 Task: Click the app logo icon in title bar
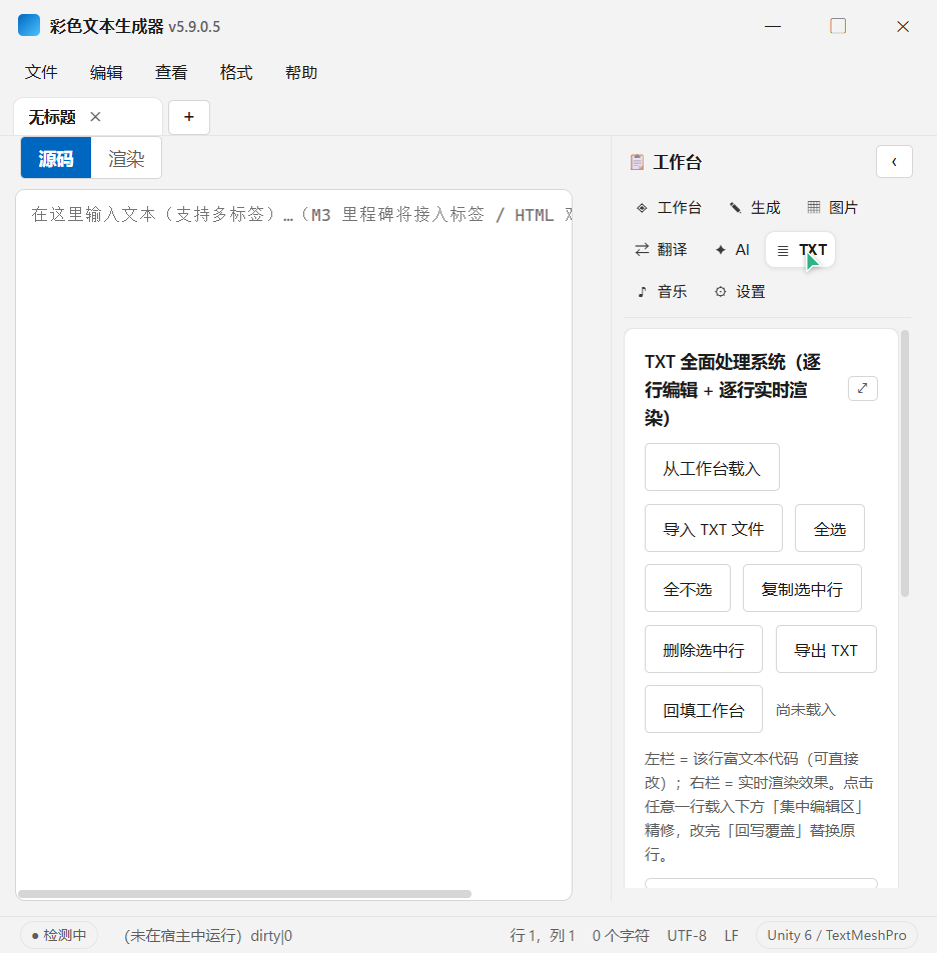(x=29, y=26)
